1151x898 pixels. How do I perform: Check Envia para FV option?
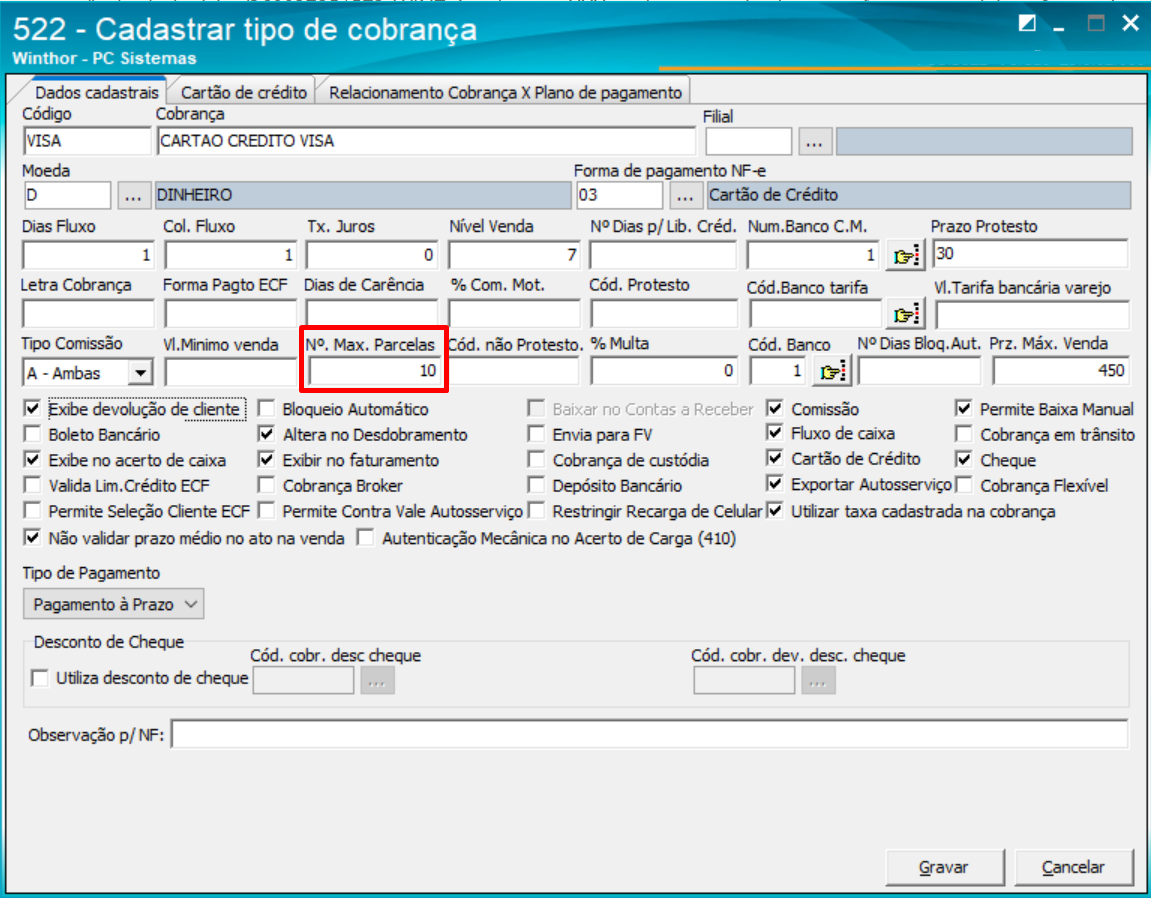pos(537,434)
